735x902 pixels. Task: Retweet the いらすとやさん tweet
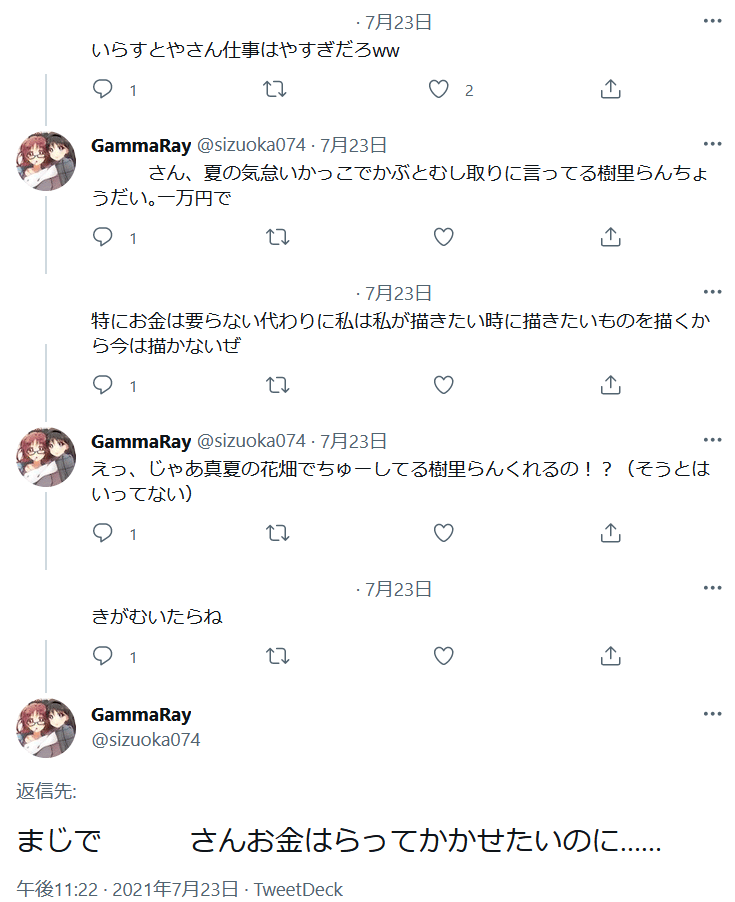[x=272, y=89]
